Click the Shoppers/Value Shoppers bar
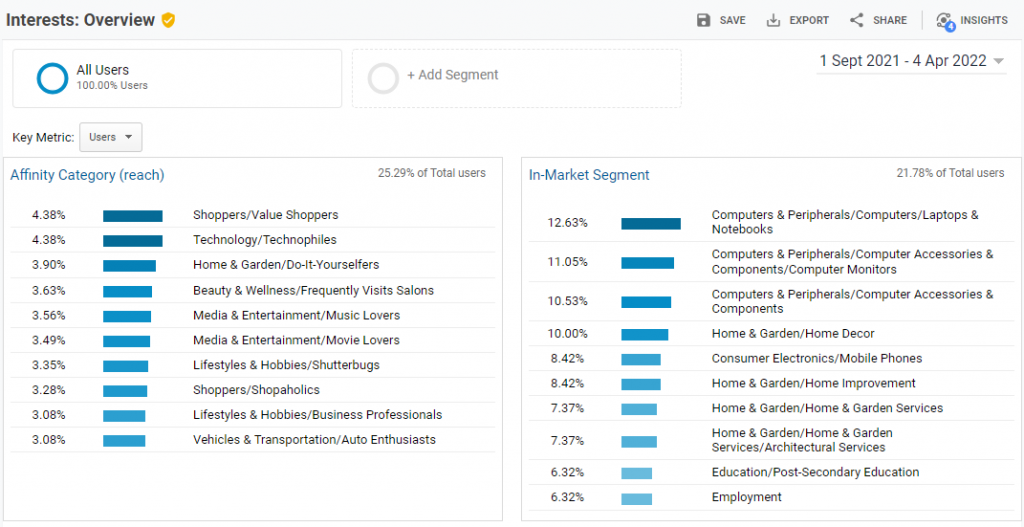Image resolution: width=1024 pixels, height=527 pixels. [x=132, y=215]
